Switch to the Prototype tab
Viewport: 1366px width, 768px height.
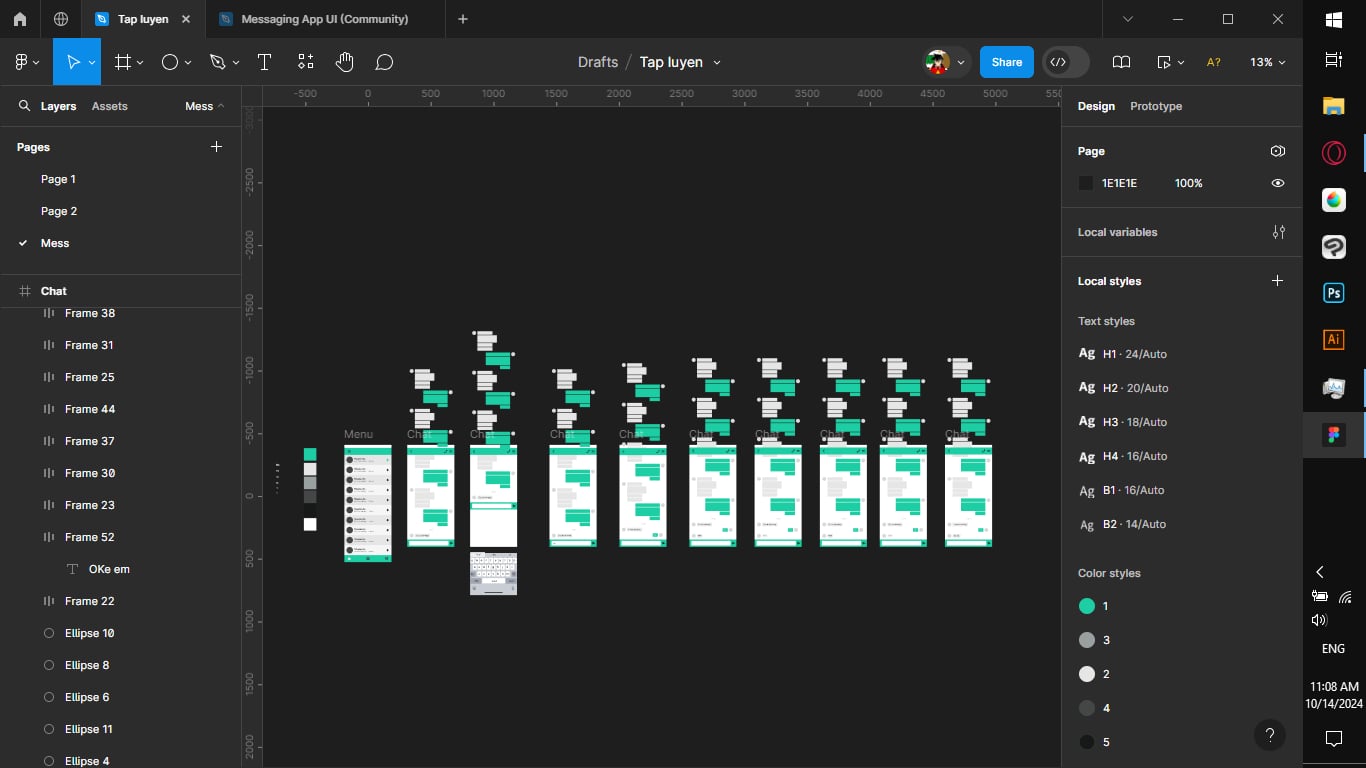(x=1156, y=106)
